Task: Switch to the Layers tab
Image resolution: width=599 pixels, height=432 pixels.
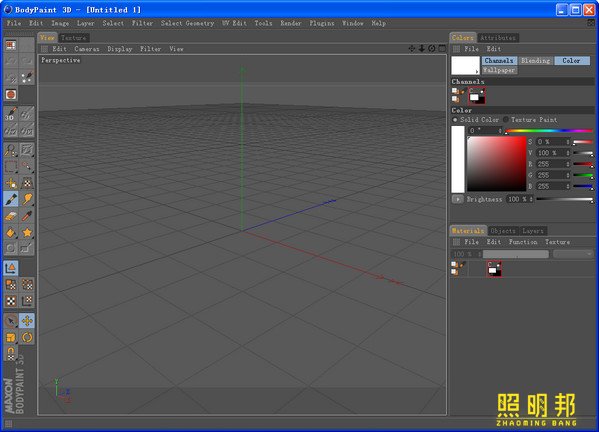Action: pos(533,231)
